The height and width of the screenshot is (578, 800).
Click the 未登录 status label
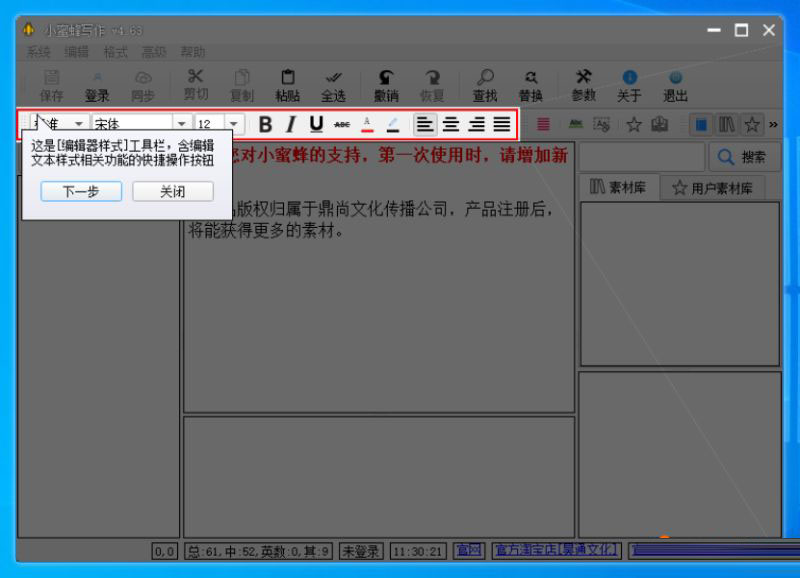click(x=361, y=551)
